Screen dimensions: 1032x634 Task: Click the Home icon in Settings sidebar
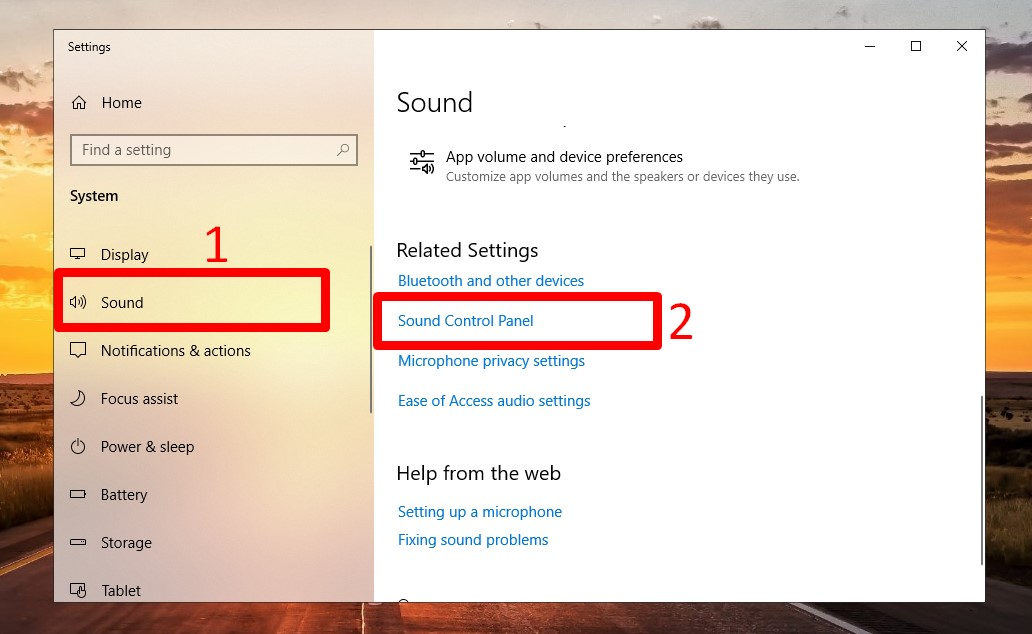pos(79,103)
